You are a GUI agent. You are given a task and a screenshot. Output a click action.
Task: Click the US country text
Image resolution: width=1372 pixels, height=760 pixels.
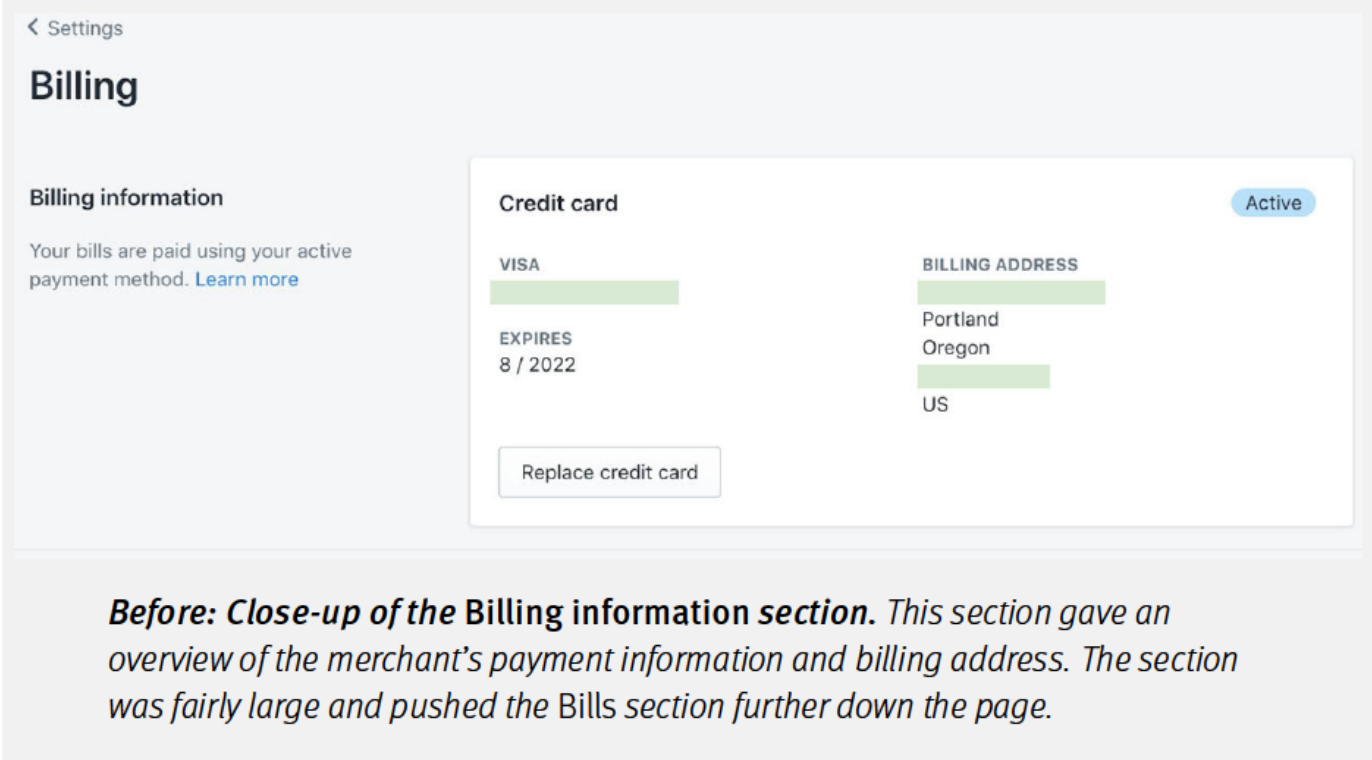click(x=935, y=405)
